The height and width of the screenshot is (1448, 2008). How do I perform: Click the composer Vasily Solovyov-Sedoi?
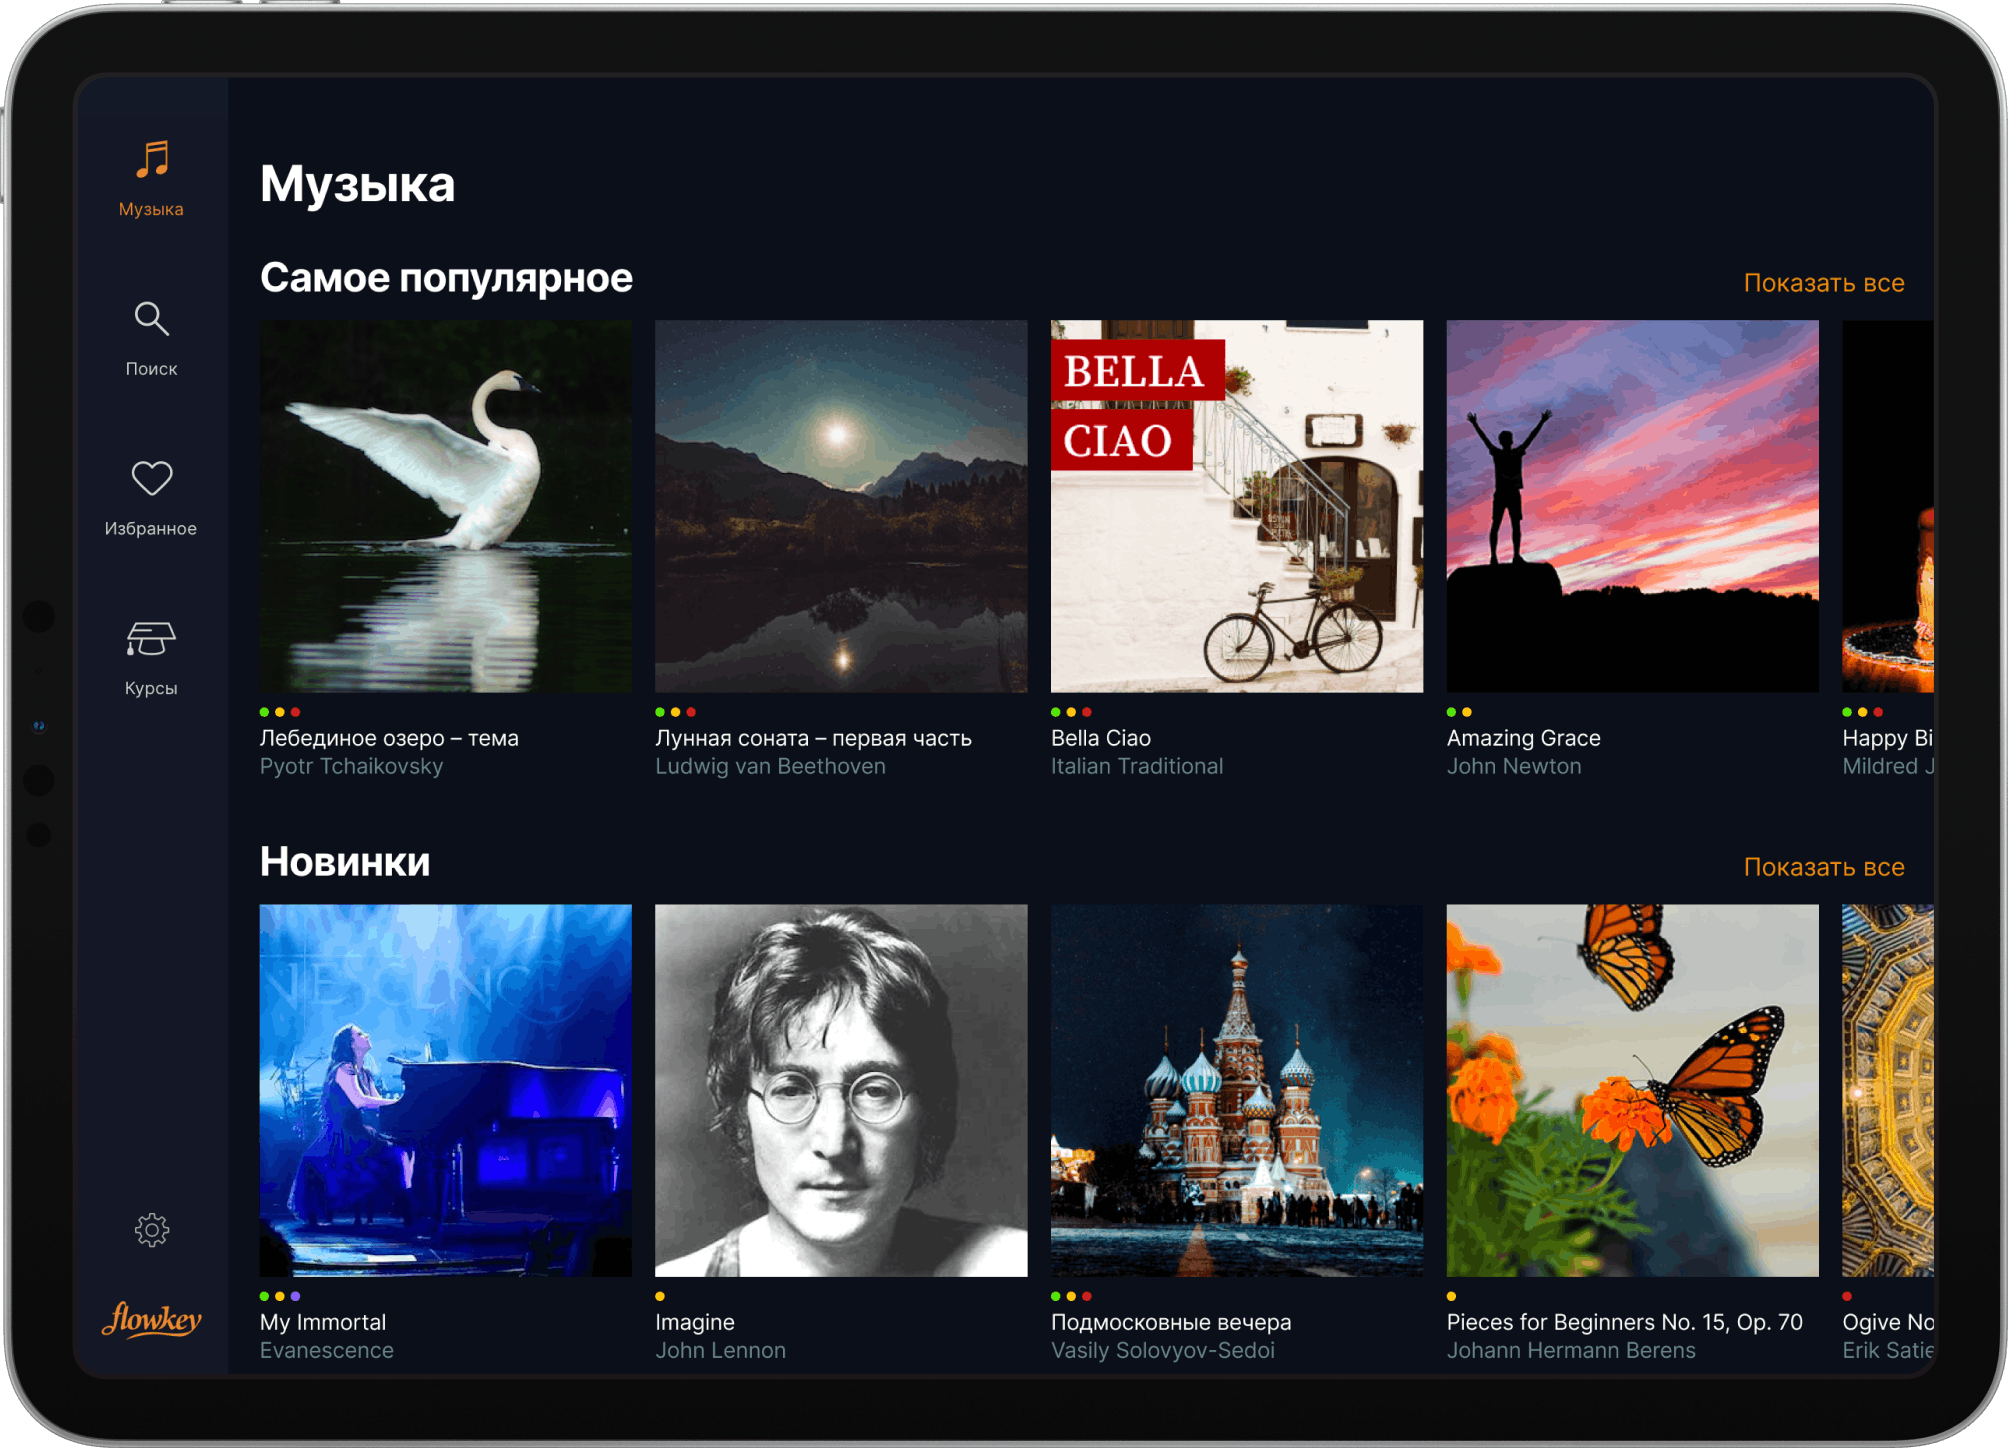tap(1163, 1351)
